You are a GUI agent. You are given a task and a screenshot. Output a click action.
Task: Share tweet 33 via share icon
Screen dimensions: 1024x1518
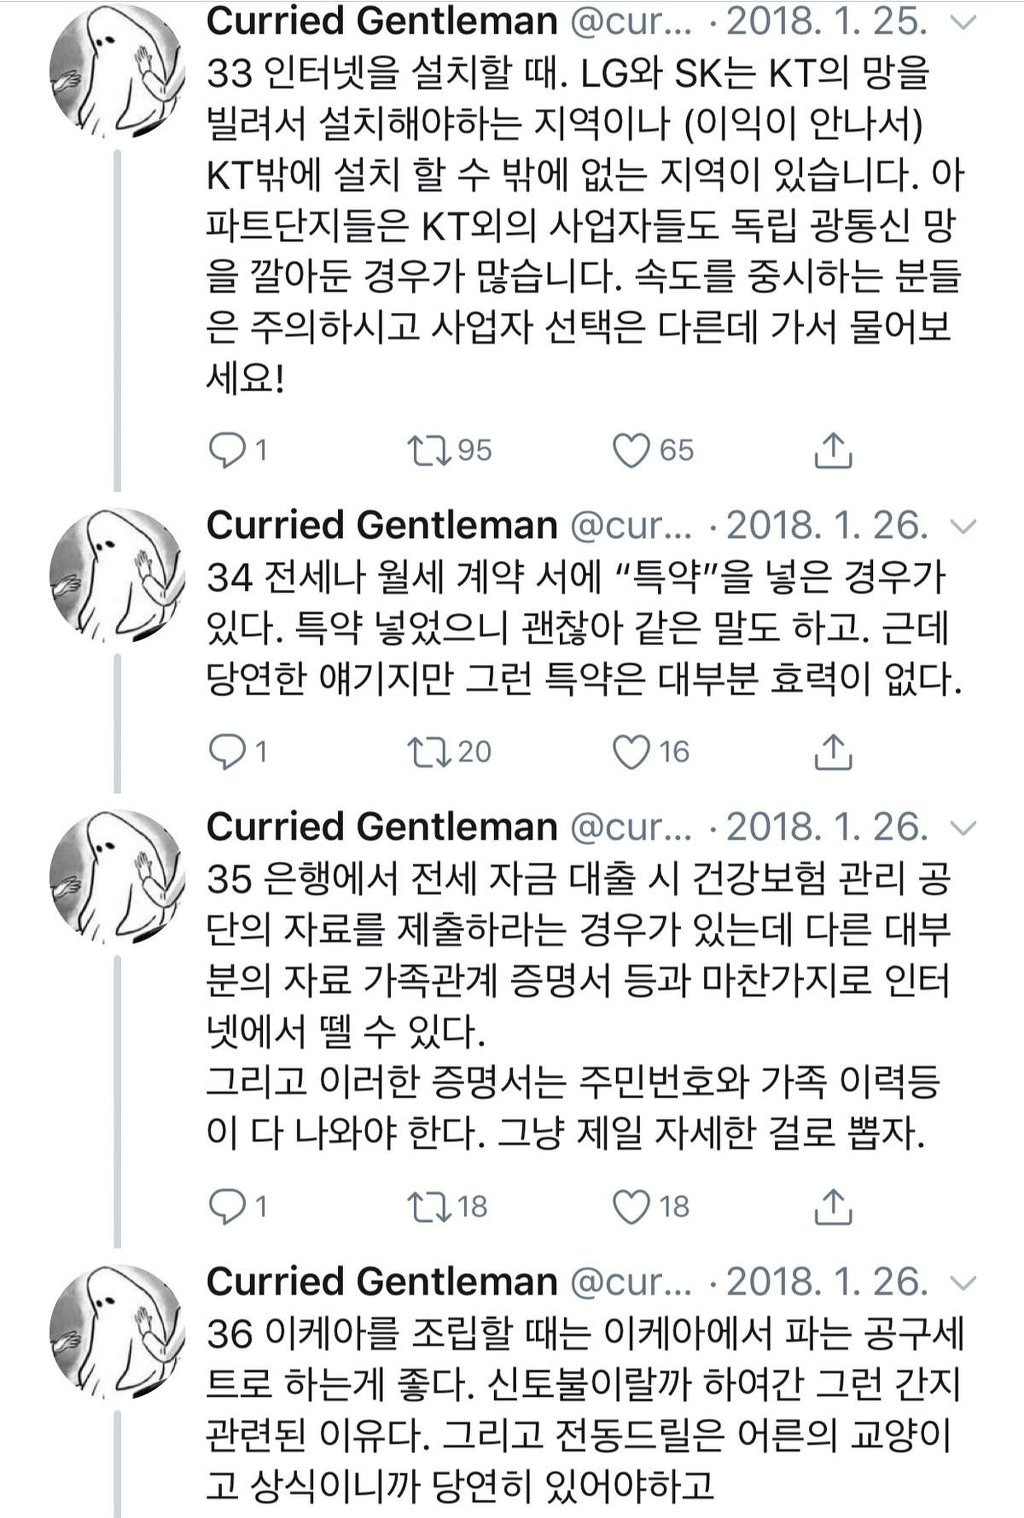[x=832, y=451]
